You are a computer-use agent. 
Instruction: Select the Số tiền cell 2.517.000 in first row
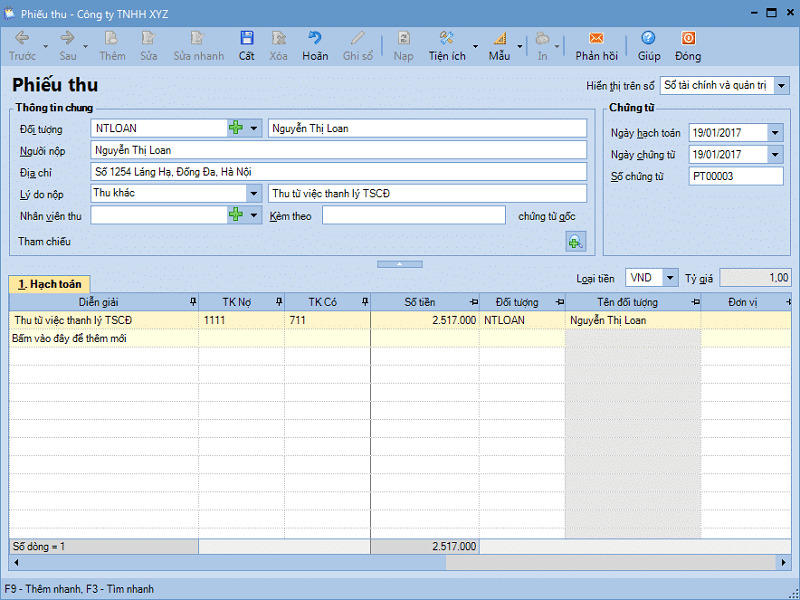click(425, 320)
